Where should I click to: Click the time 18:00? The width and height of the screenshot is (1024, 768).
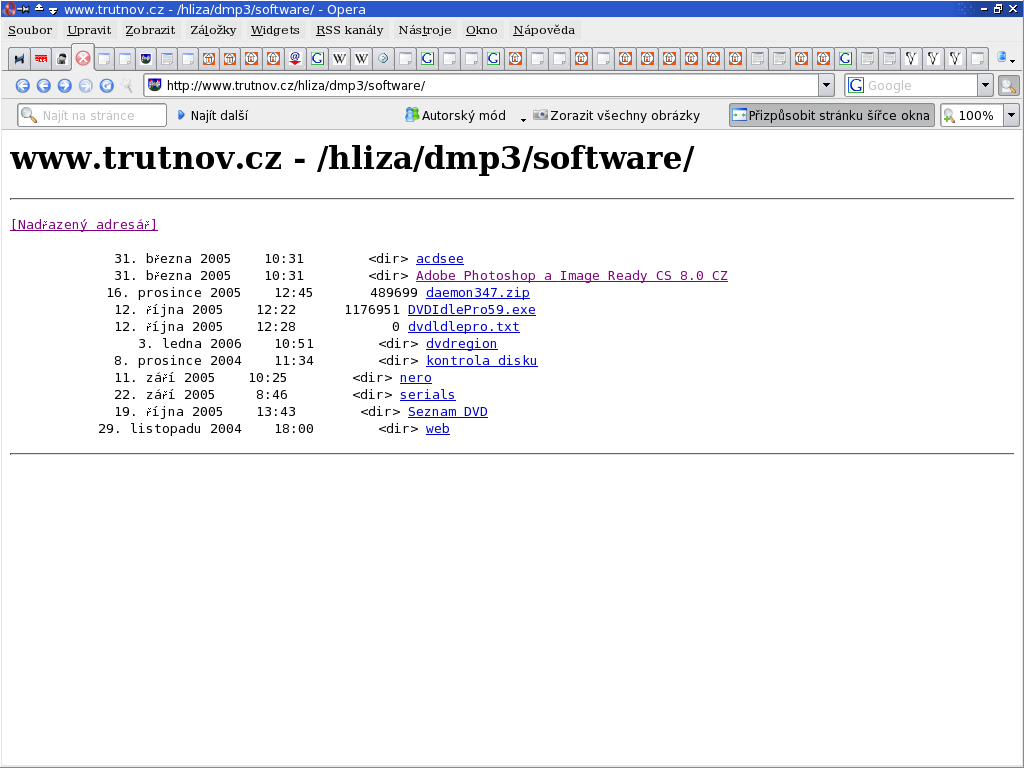pos(294,428)
